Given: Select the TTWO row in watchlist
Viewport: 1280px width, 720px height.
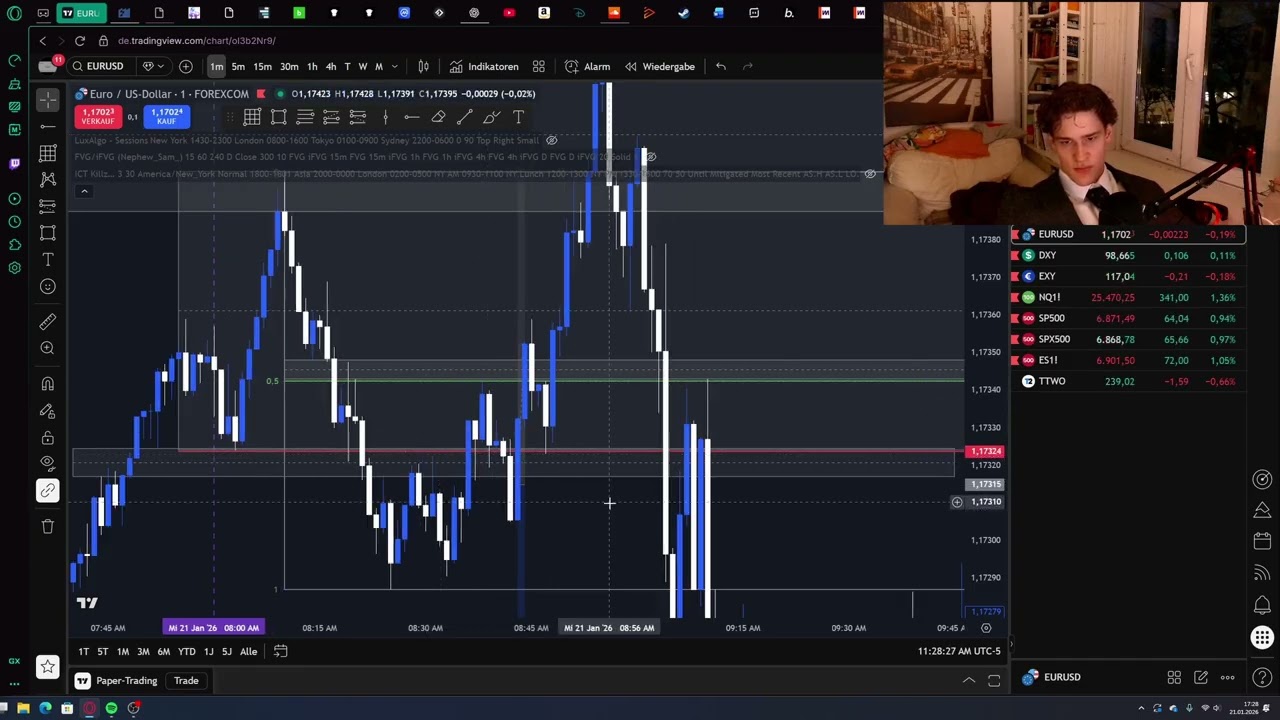Looking at the screenshot, I should coord(1128,381).
